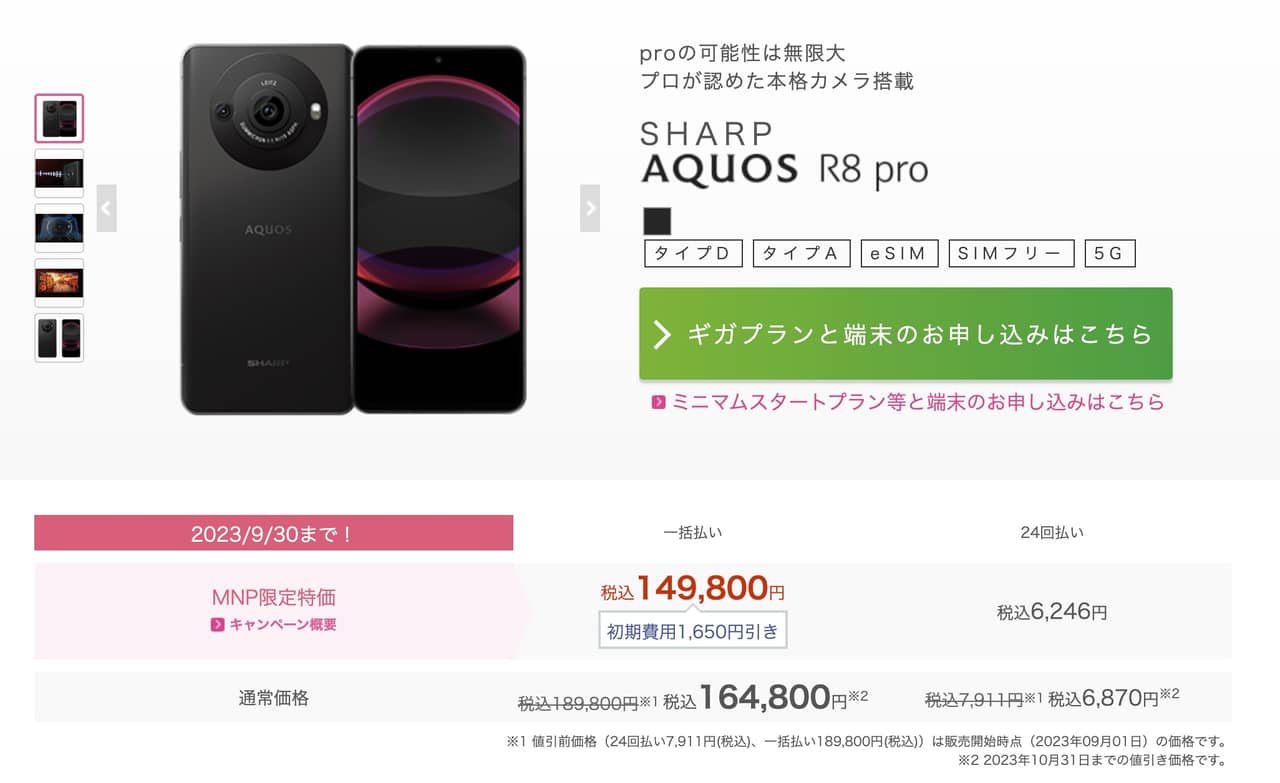Click the main AQUOS R8 pro phone image
This screenshot has width=1280, height=783.
[353, 229]
